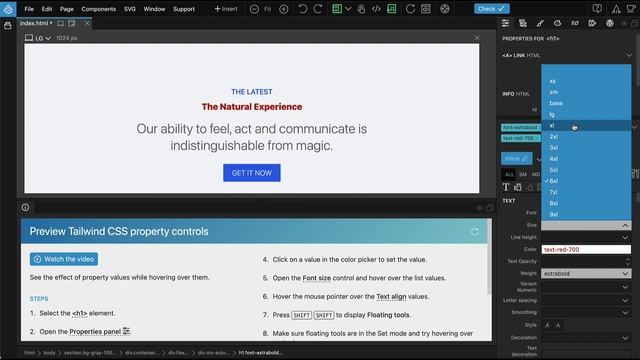Open the Variant Numeric dropdown
This screenshot has width=640, height=360.
coord(586,287)
